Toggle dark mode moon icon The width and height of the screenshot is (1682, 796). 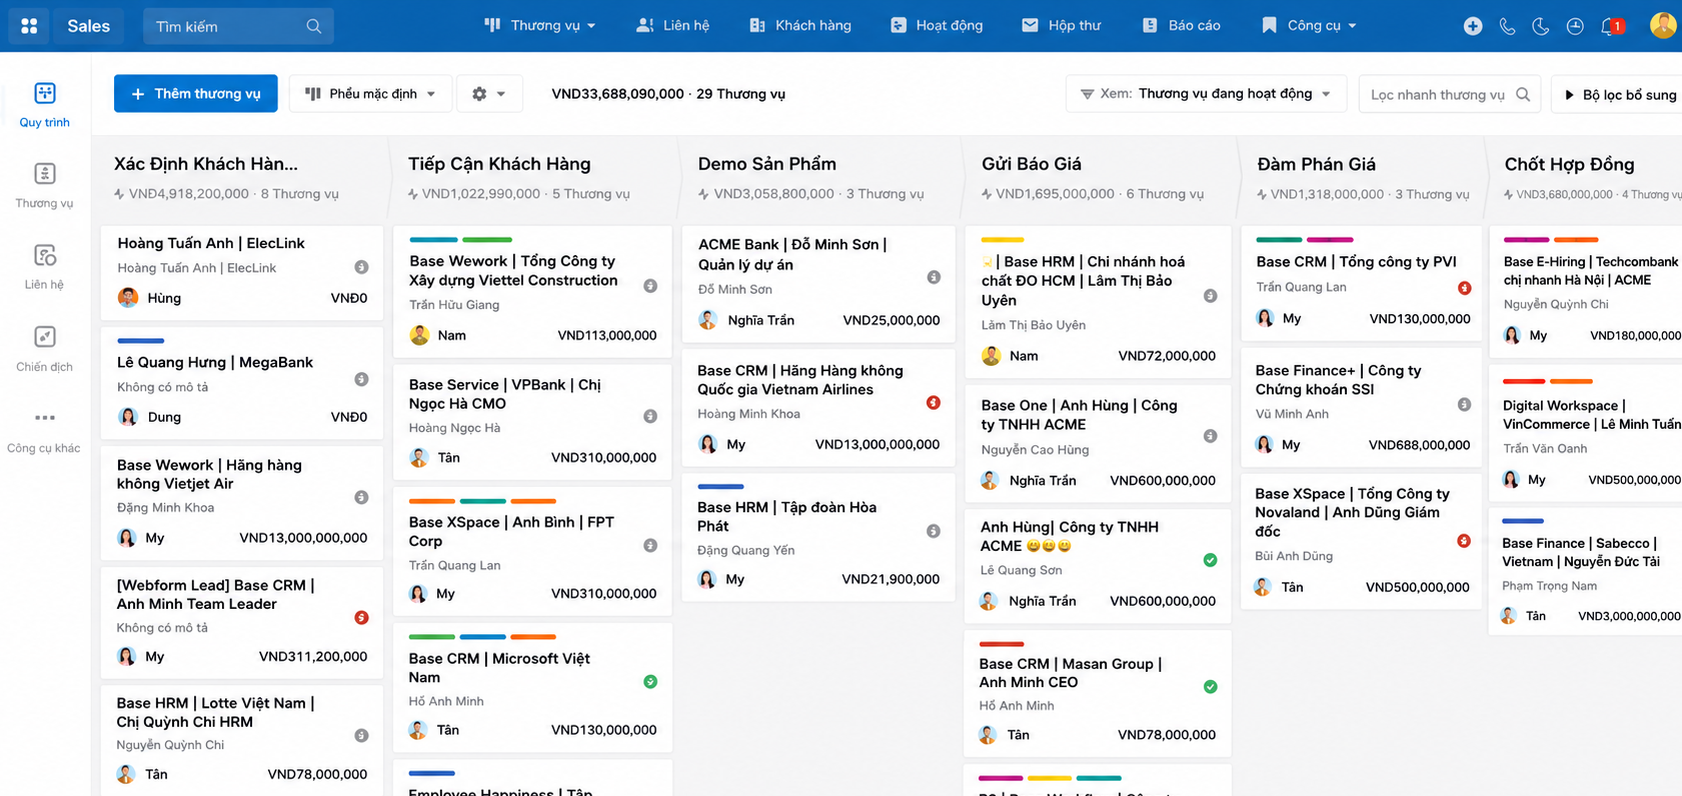[1541, 26]
